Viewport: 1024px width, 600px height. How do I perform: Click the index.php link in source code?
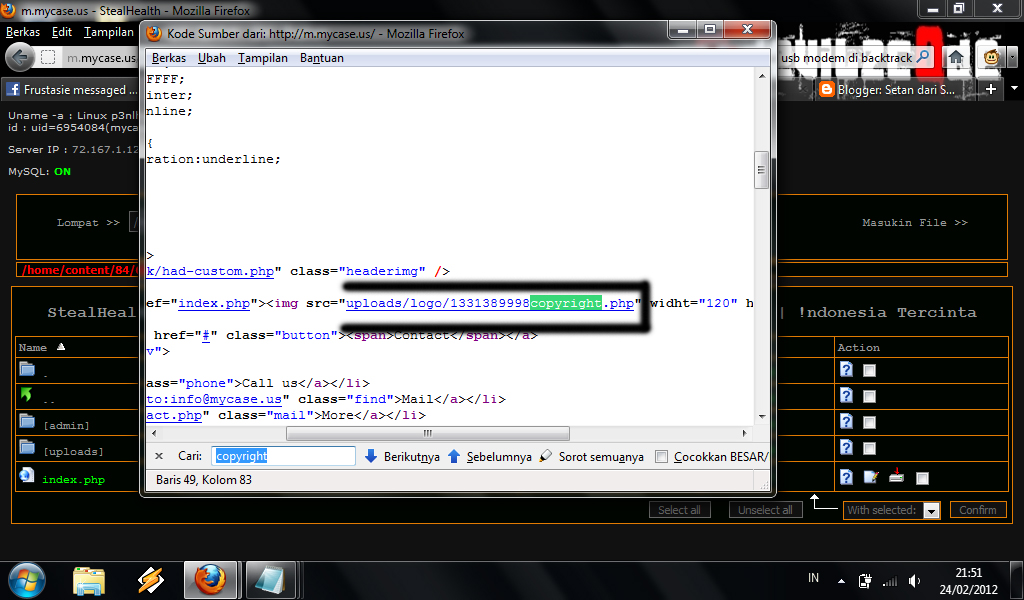[214, 303]
